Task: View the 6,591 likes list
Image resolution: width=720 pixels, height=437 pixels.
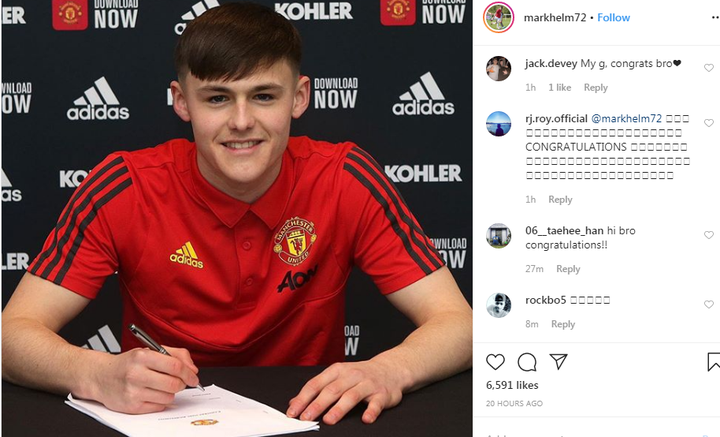Action: click(x=512, y=385)
